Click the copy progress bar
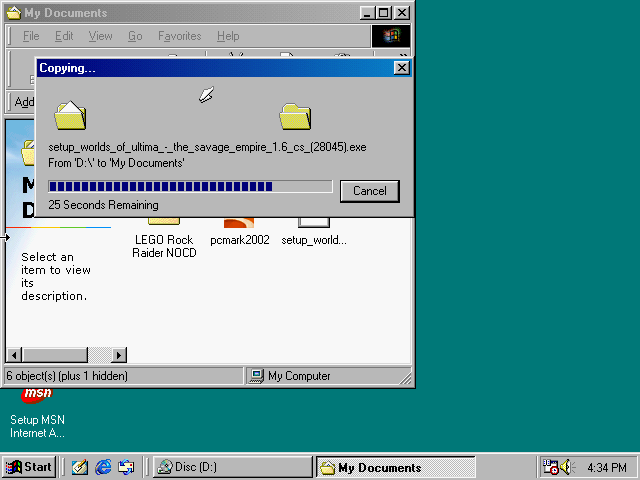This screenshot has width=640, height=480. pos(190,187)
